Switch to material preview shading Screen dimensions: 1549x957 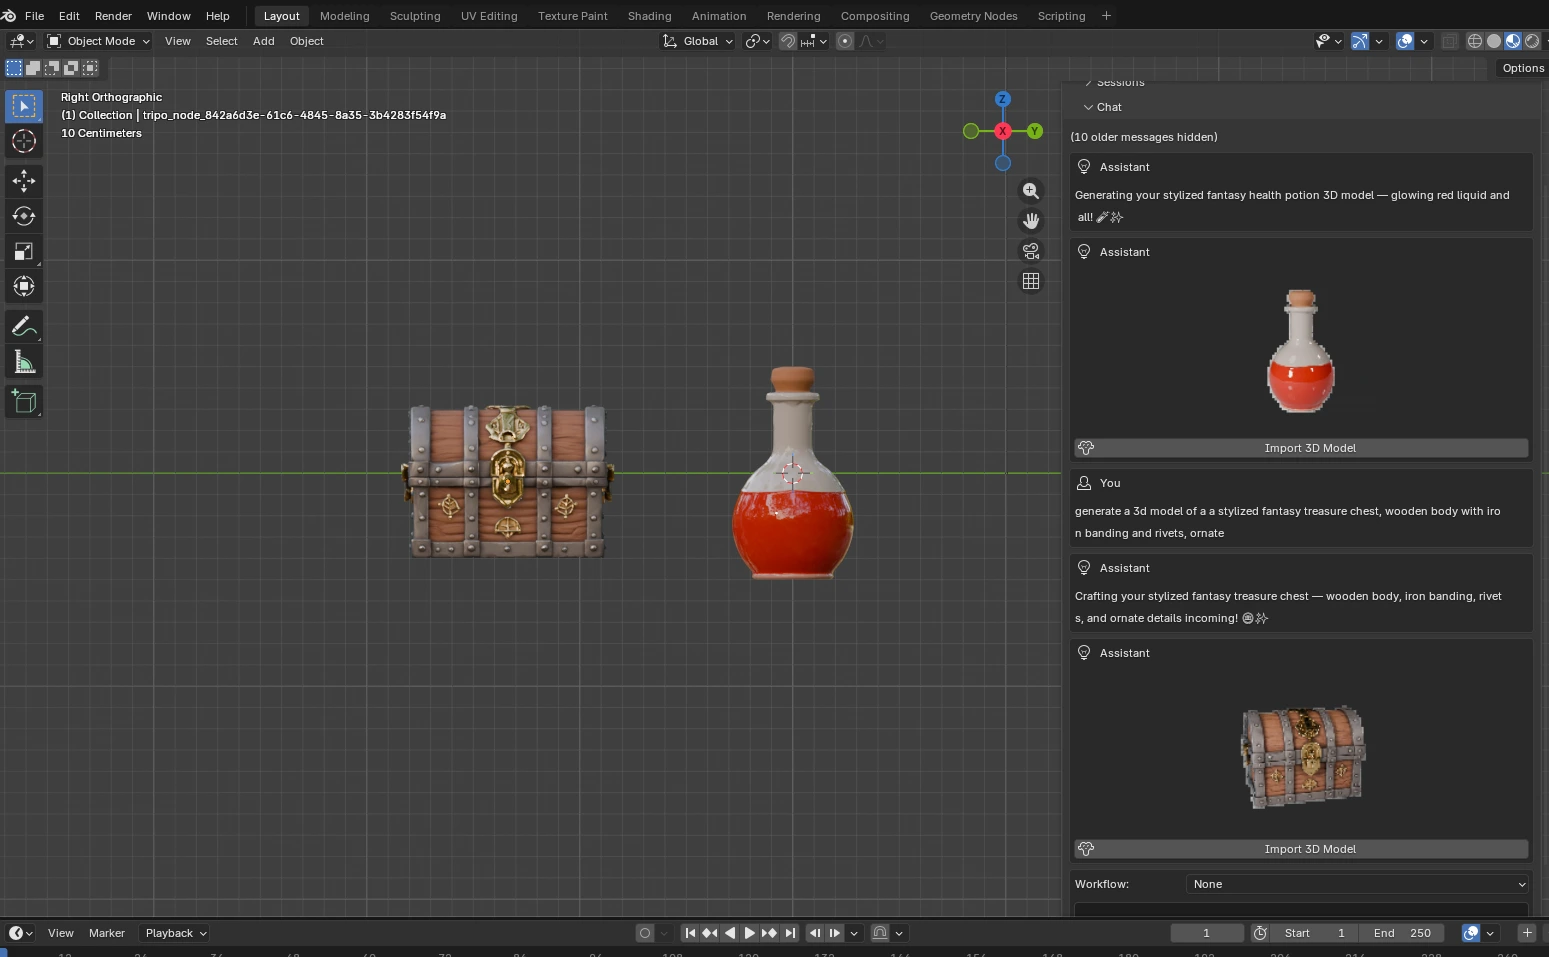pos(1513,41)
